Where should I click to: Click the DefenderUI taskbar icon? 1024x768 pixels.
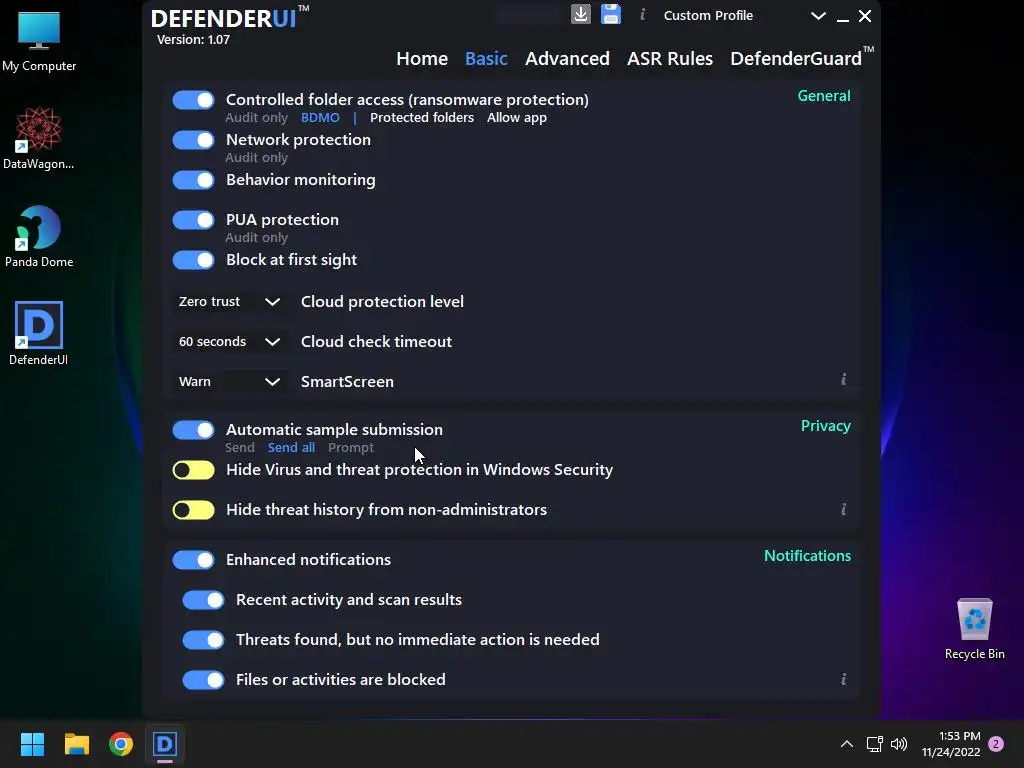click(x=165, y=744)
